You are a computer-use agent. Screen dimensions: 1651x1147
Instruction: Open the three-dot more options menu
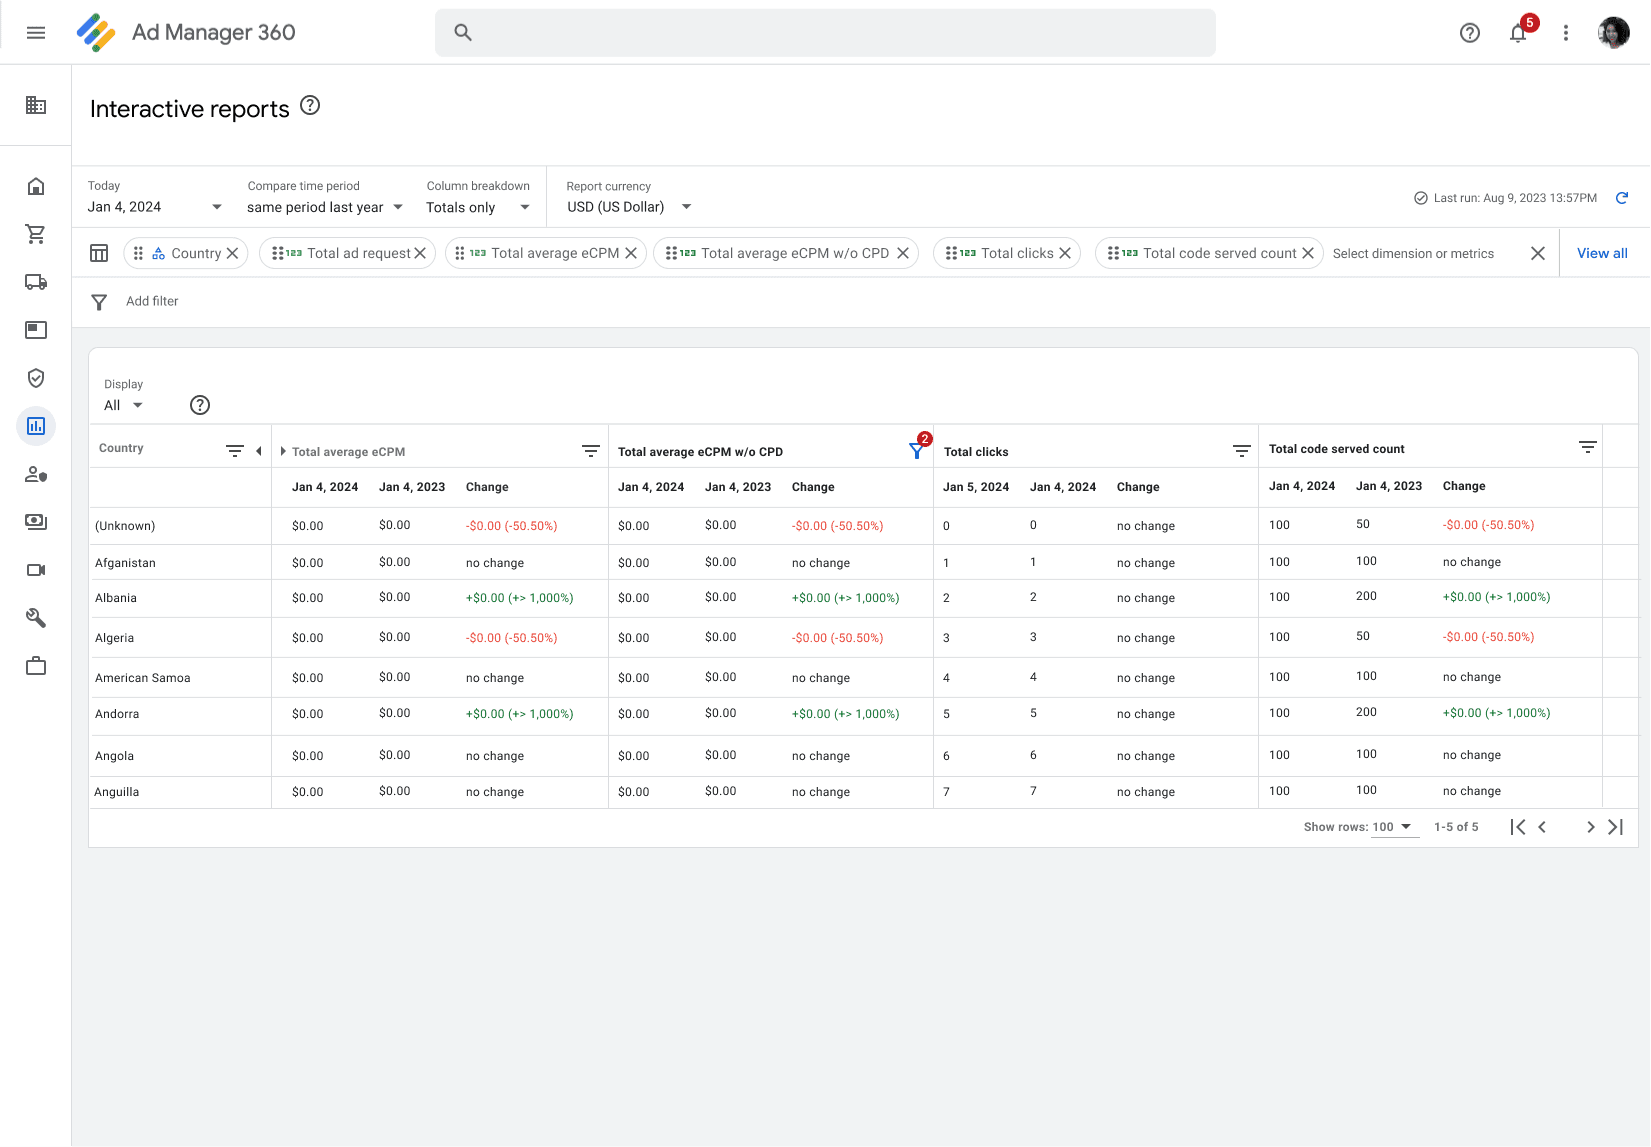click(1566, 33)
